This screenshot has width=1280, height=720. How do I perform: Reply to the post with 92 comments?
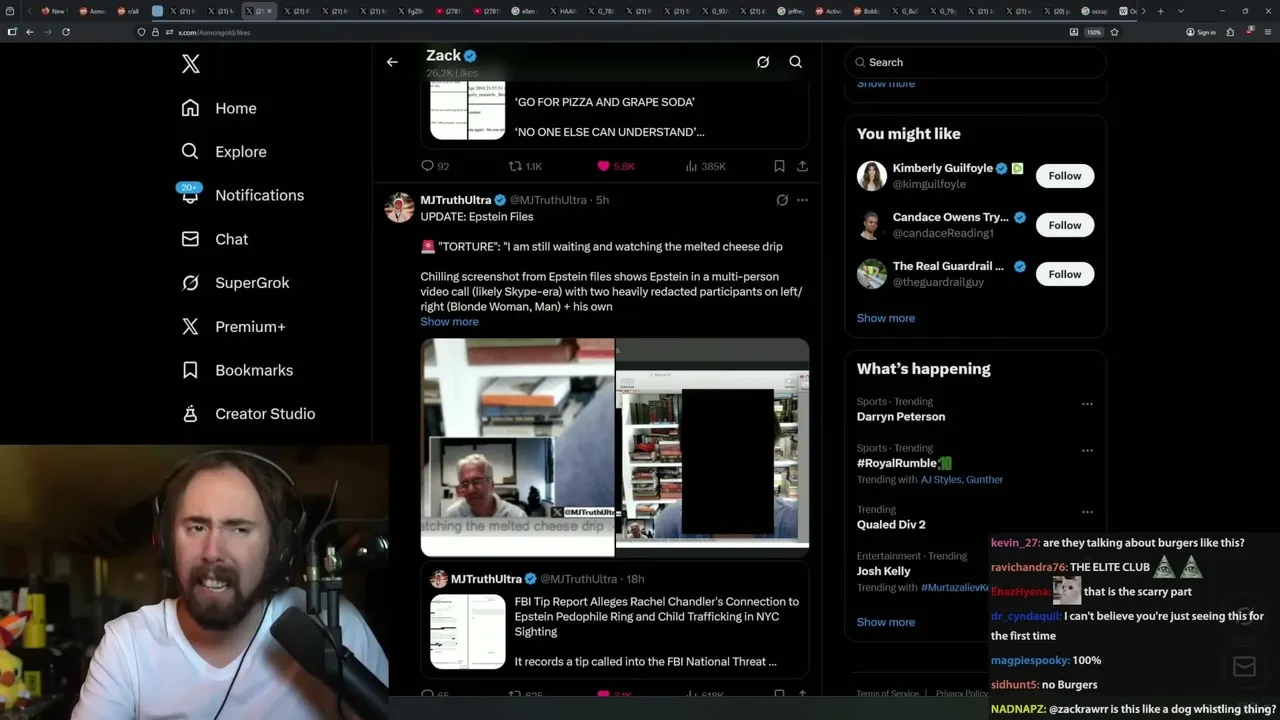pyautogui.click(x=435, y=166)
